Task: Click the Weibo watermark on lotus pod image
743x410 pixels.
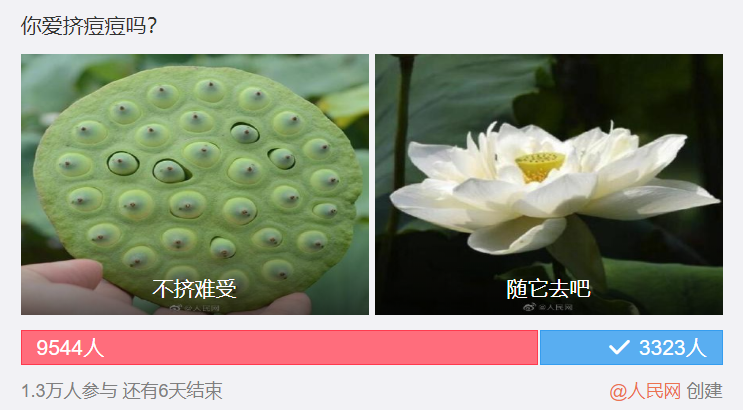Action: [195, 308]
